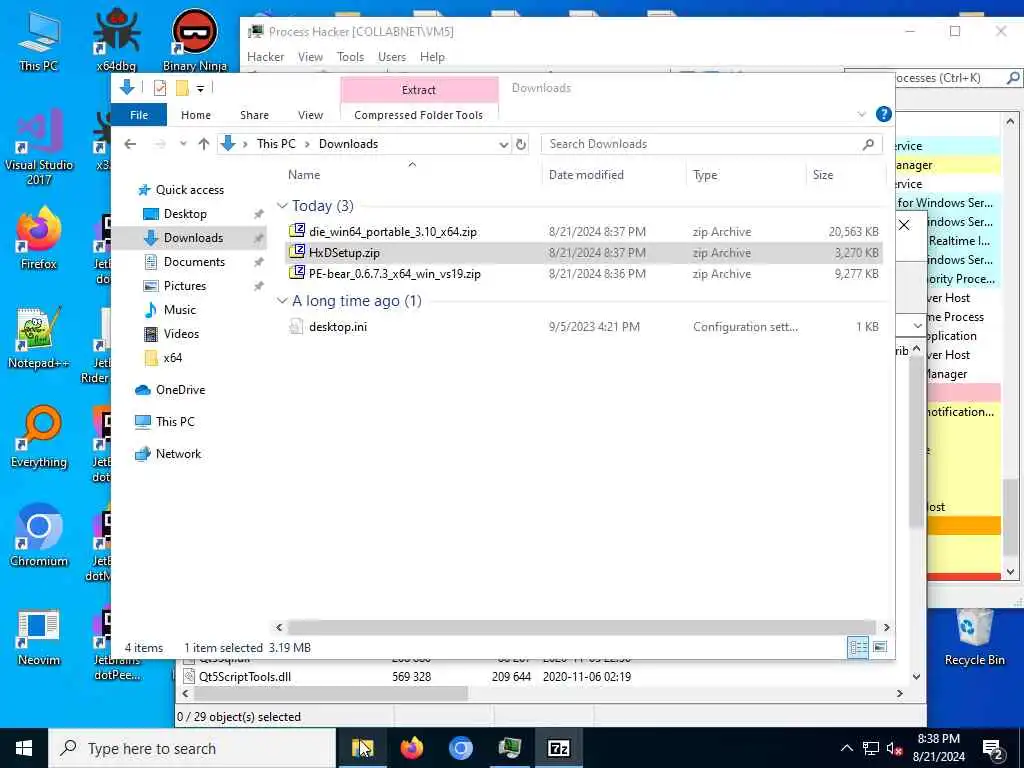The width and height of the screenshot is (1024, 768).
Task: Click Explorer help question mark icon
Action: 884,114
